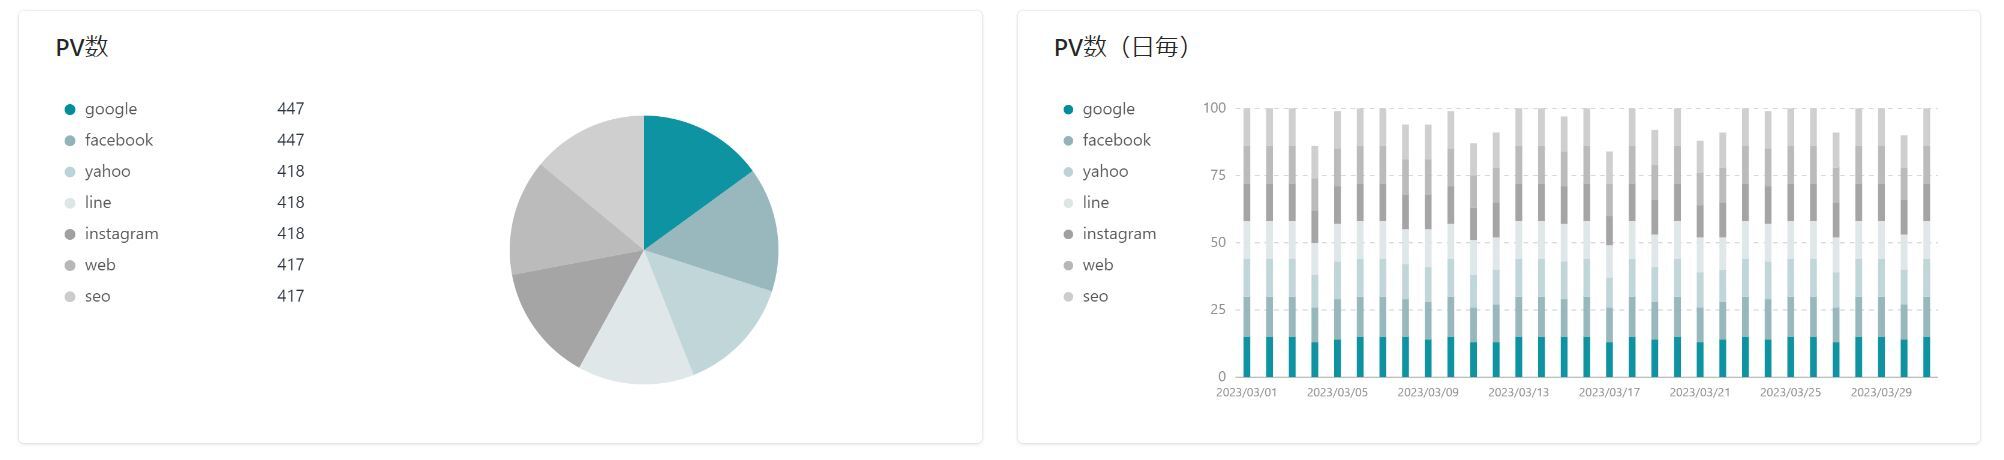Click web legend label in pie chart
Viewport: 2004px width, 460px height.
click(100, 265)
